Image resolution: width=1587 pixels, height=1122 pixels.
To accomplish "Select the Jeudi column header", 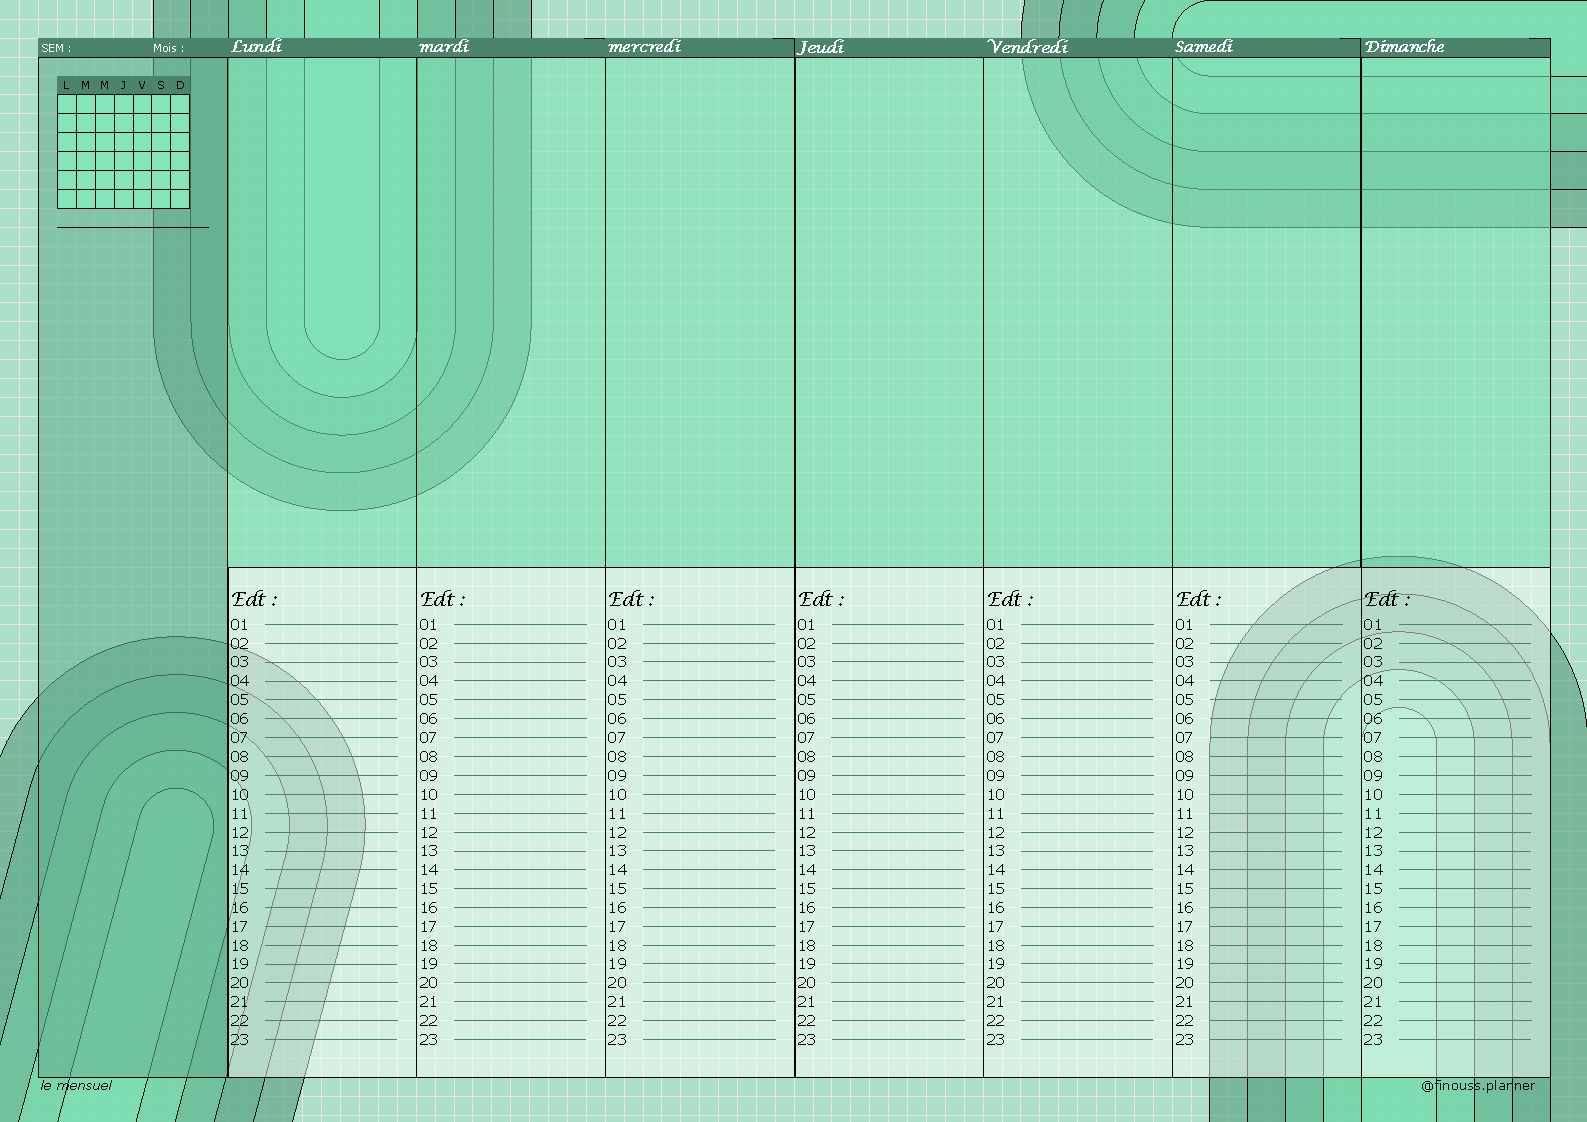I will [x=821, y=47].
